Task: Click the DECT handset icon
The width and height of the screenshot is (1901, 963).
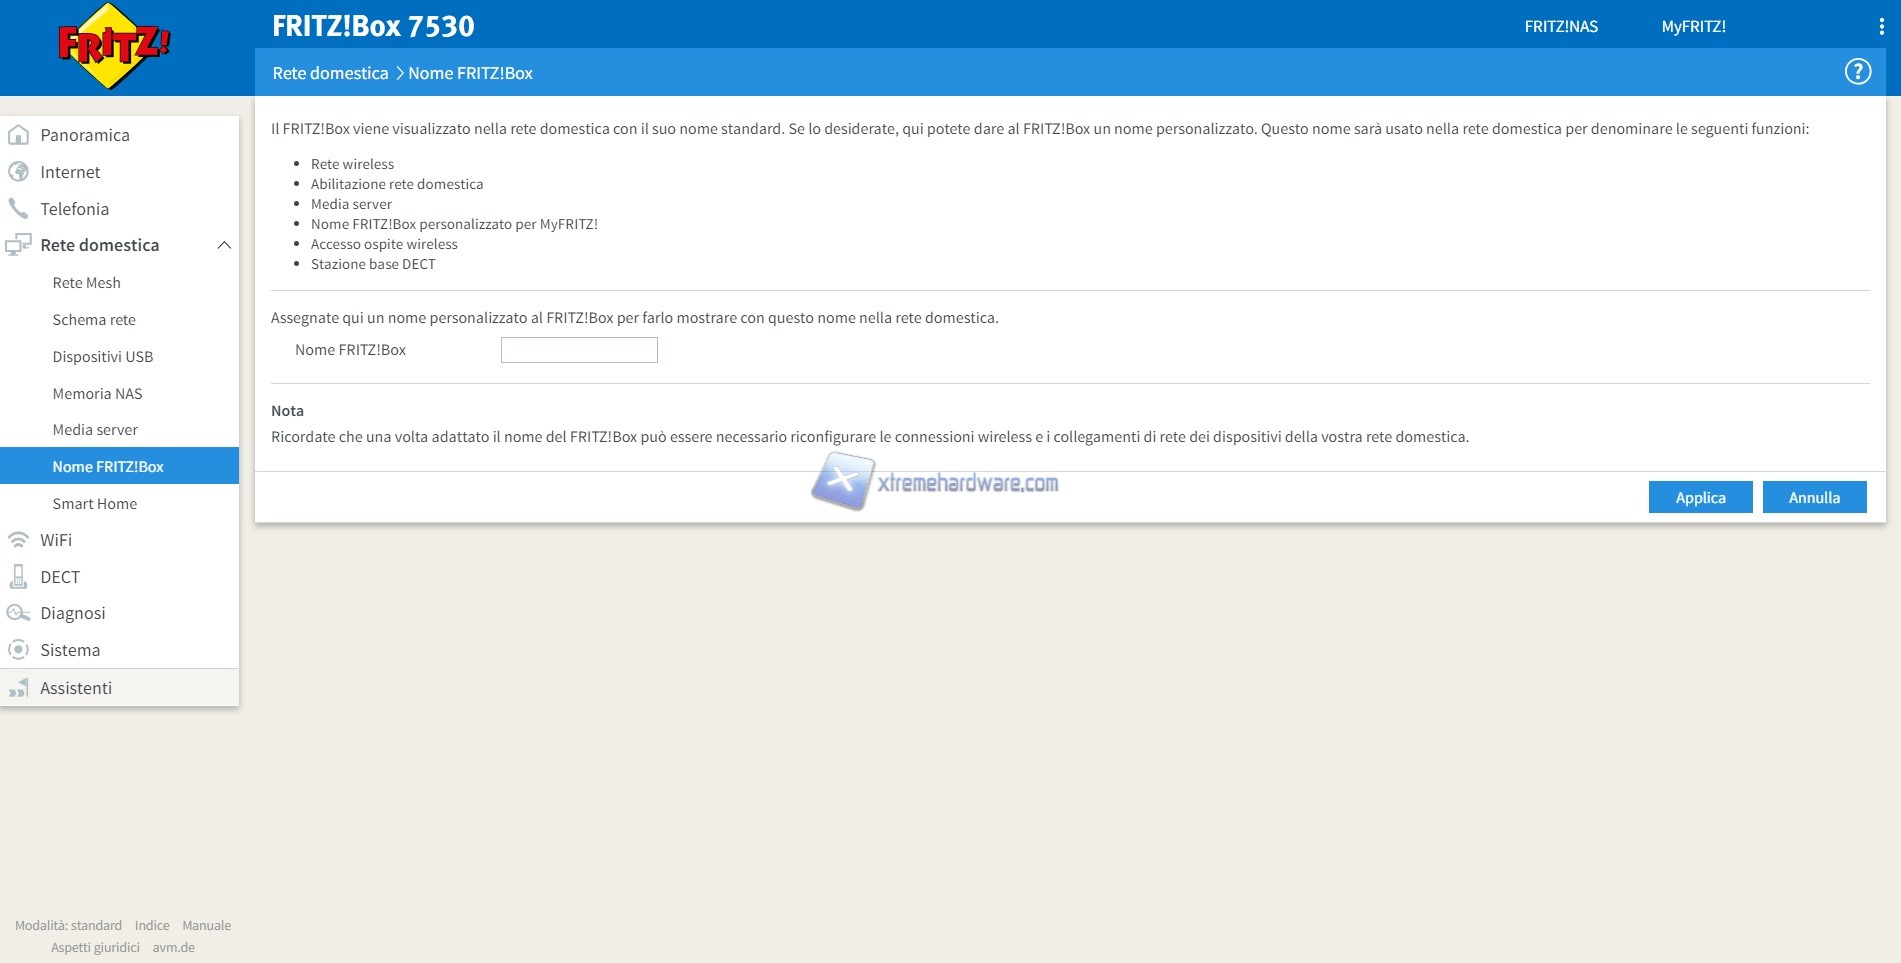Action: 18,577
